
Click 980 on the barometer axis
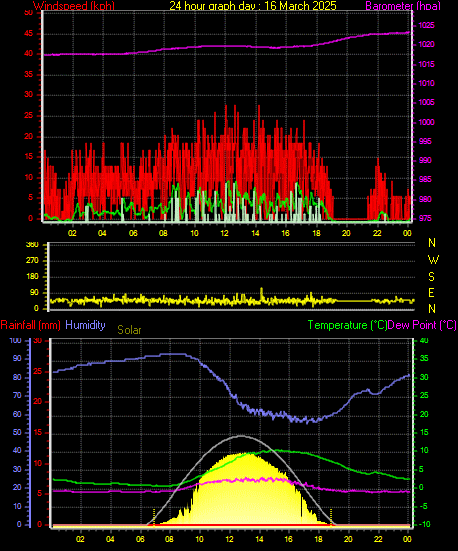[x=425, y=199]
